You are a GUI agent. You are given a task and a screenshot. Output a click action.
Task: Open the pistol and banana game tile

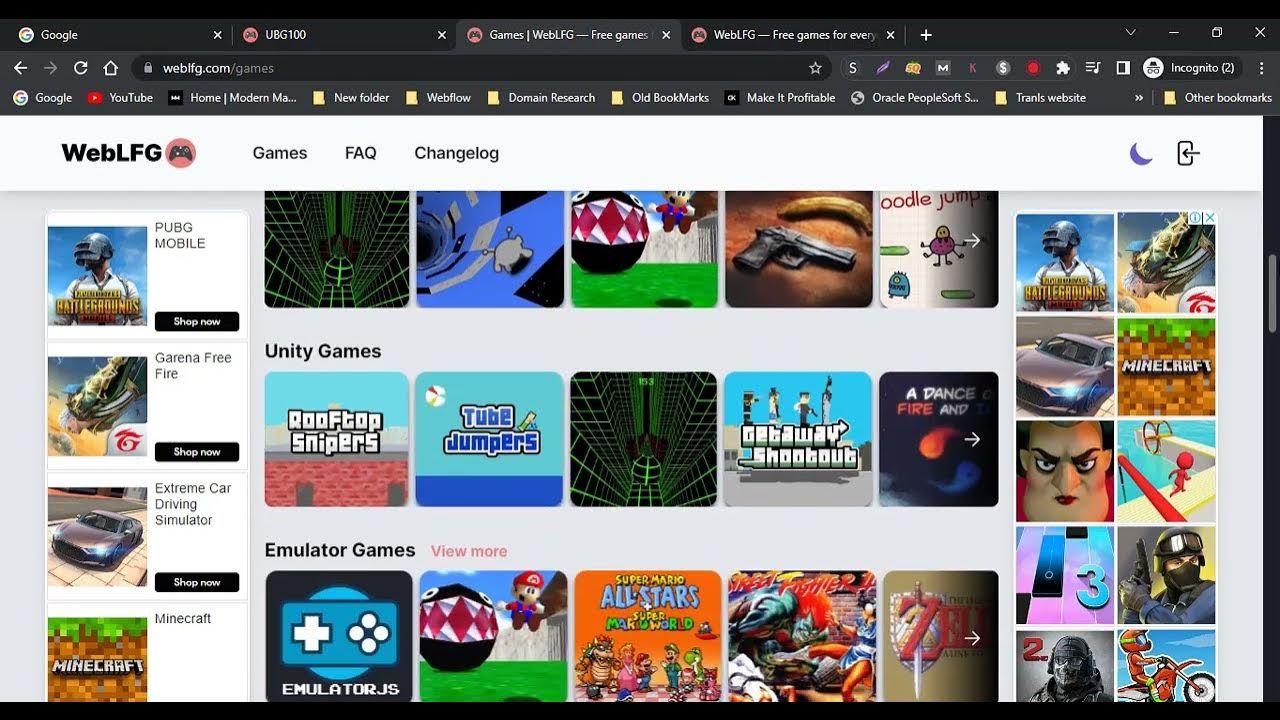(798, 249)
